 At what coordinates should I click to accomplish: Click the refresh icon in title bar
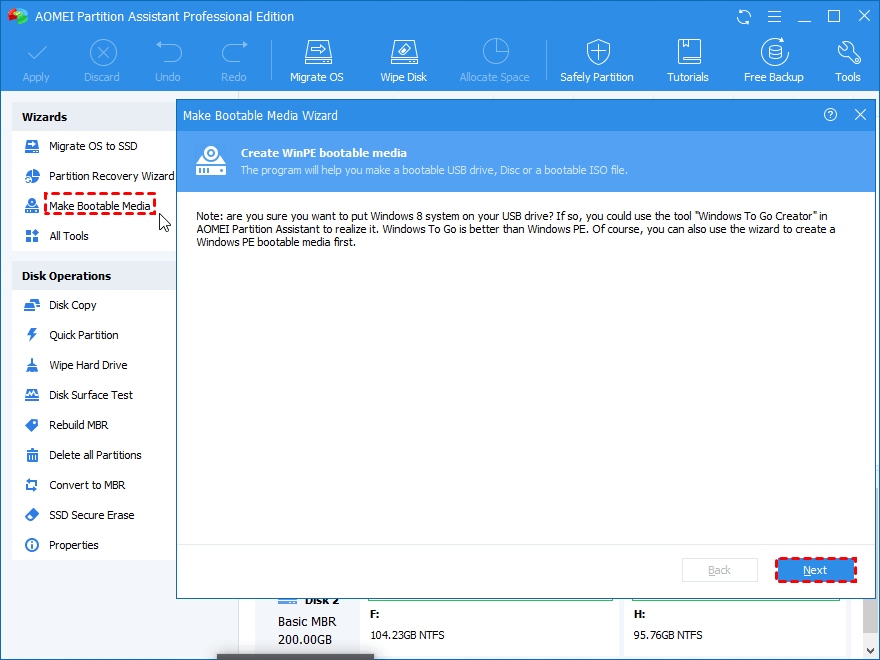coord(744,17)
